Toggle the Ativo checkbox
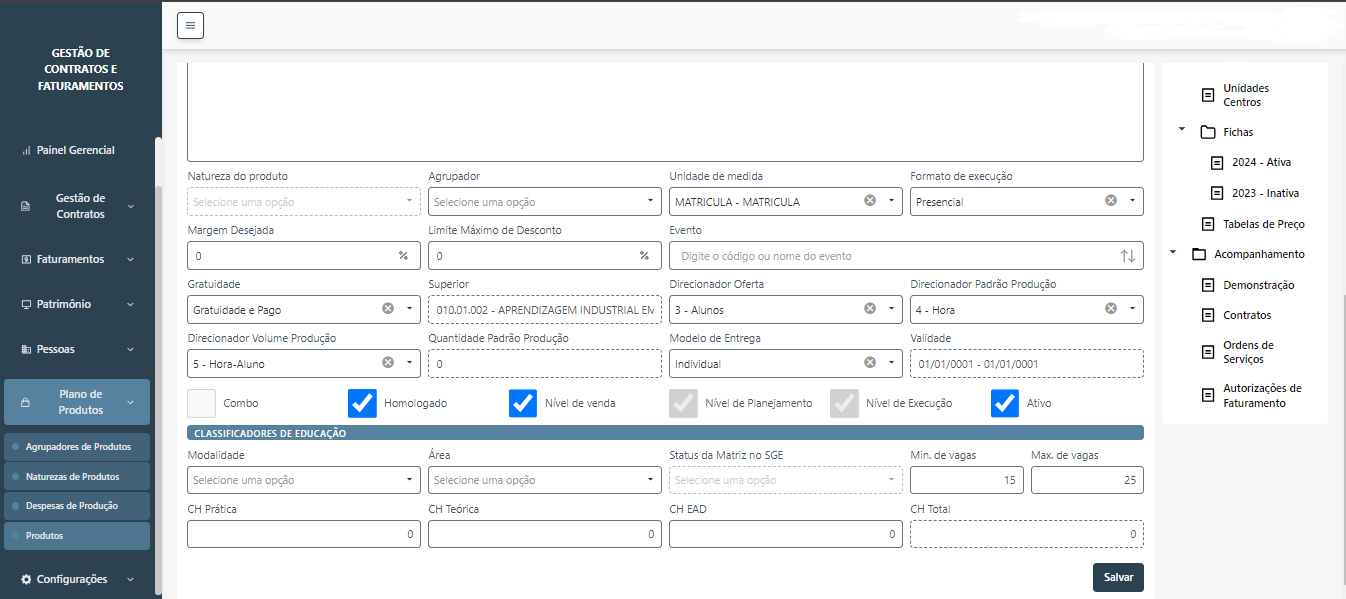 1005,403
